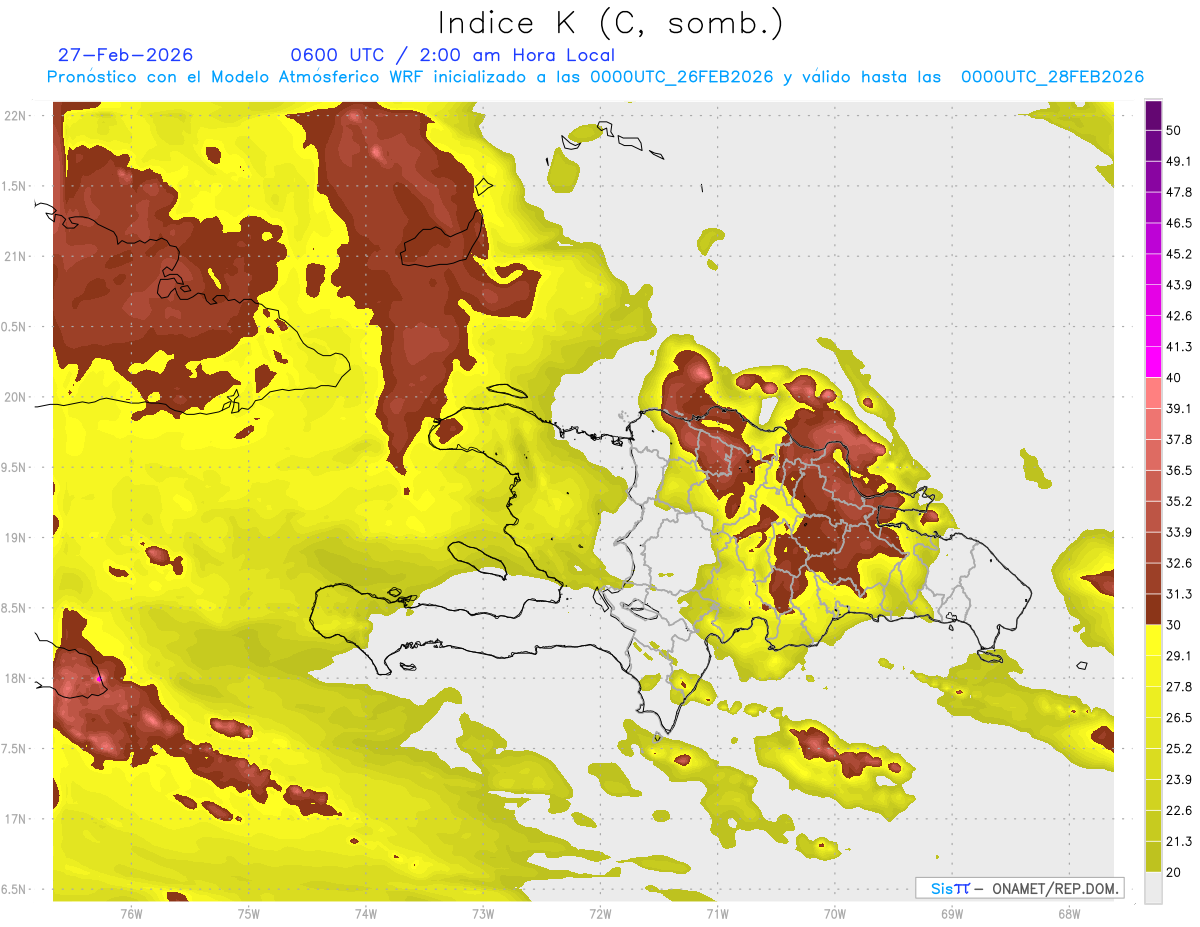Select the color scale value "21.3"
This screenshot has height=927, width=1200.
(x=1179, y=841)
